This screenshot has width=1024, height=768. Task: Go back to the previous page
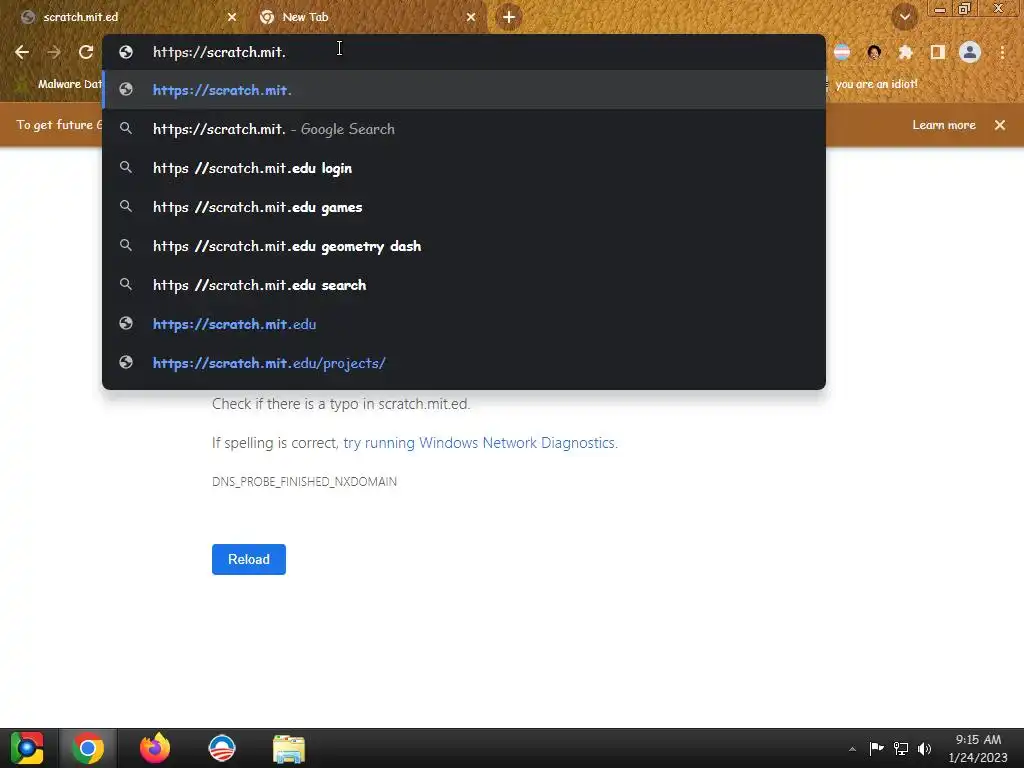tap(22, 52)
